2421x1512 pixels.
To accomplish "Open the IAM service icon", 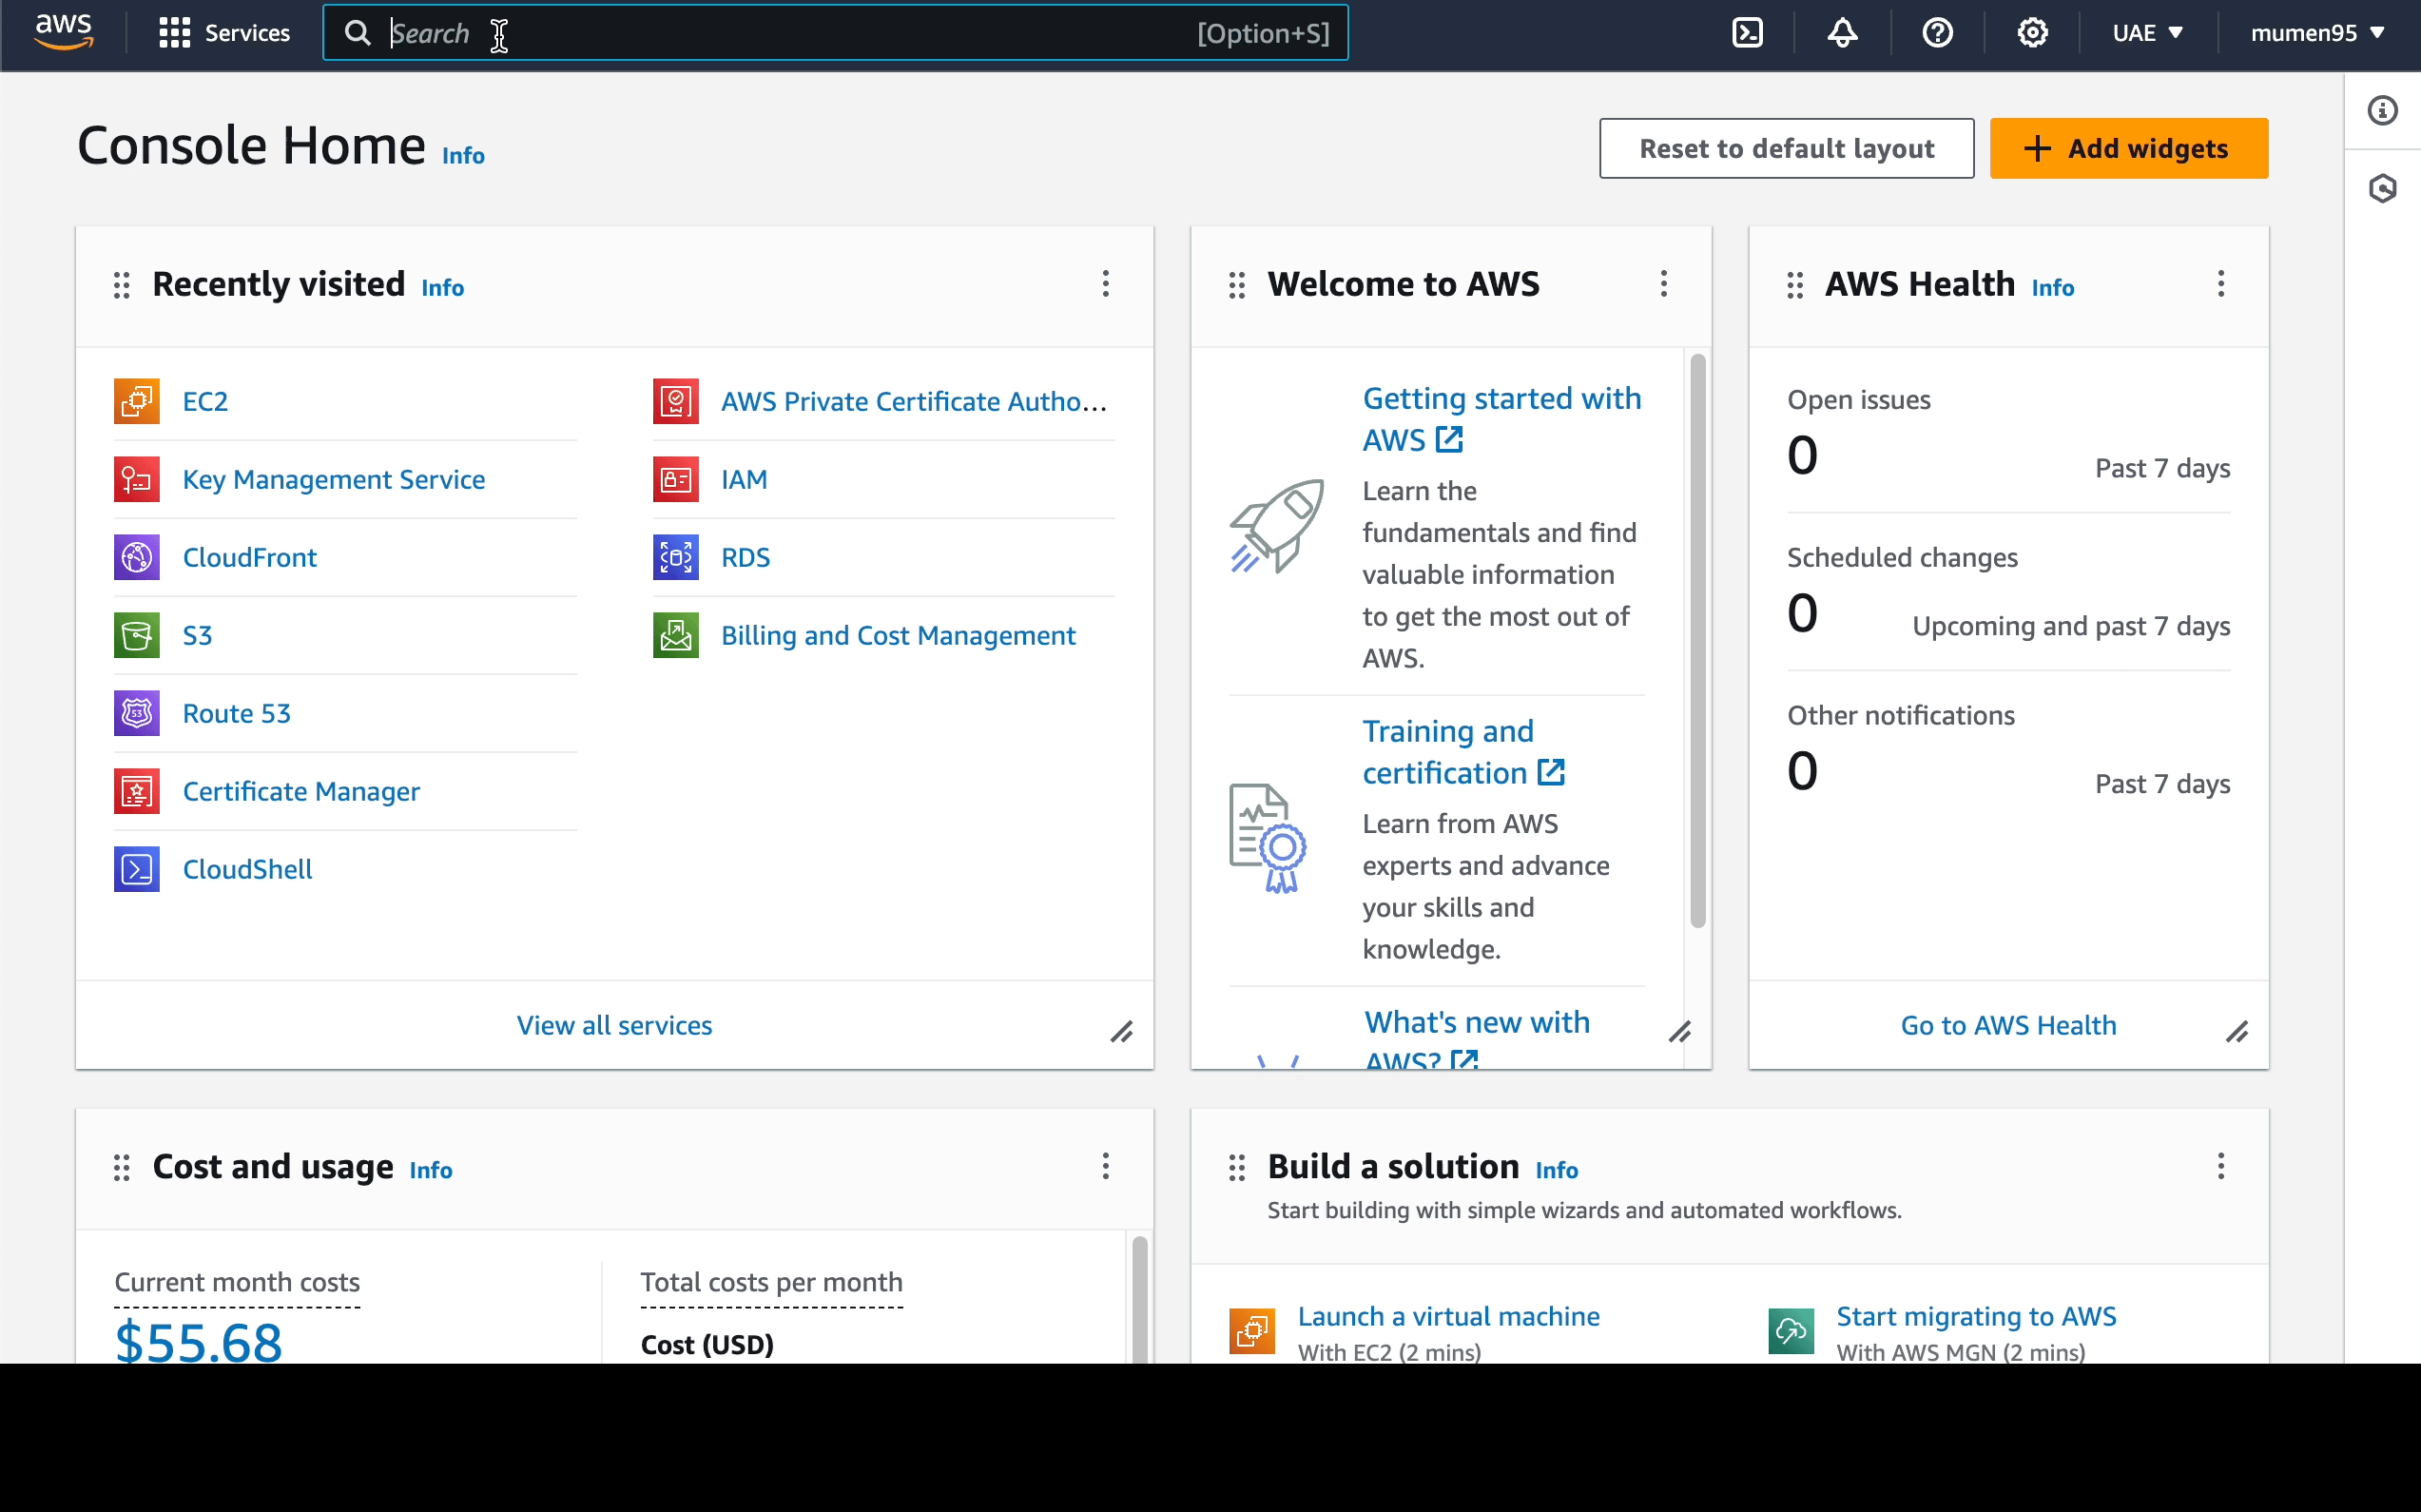I will point(676,479).
